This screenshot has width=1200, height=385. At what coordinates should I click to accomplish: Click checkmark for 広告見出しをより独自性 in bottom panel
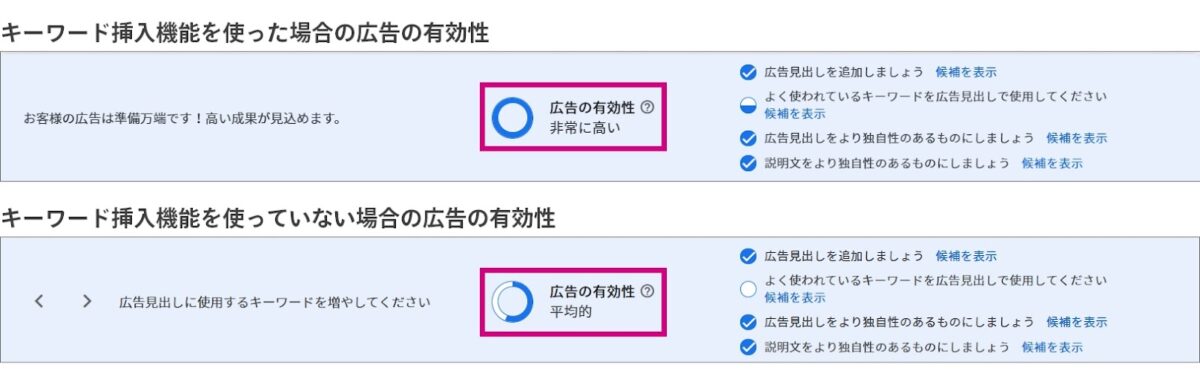(x=748, y=322)
